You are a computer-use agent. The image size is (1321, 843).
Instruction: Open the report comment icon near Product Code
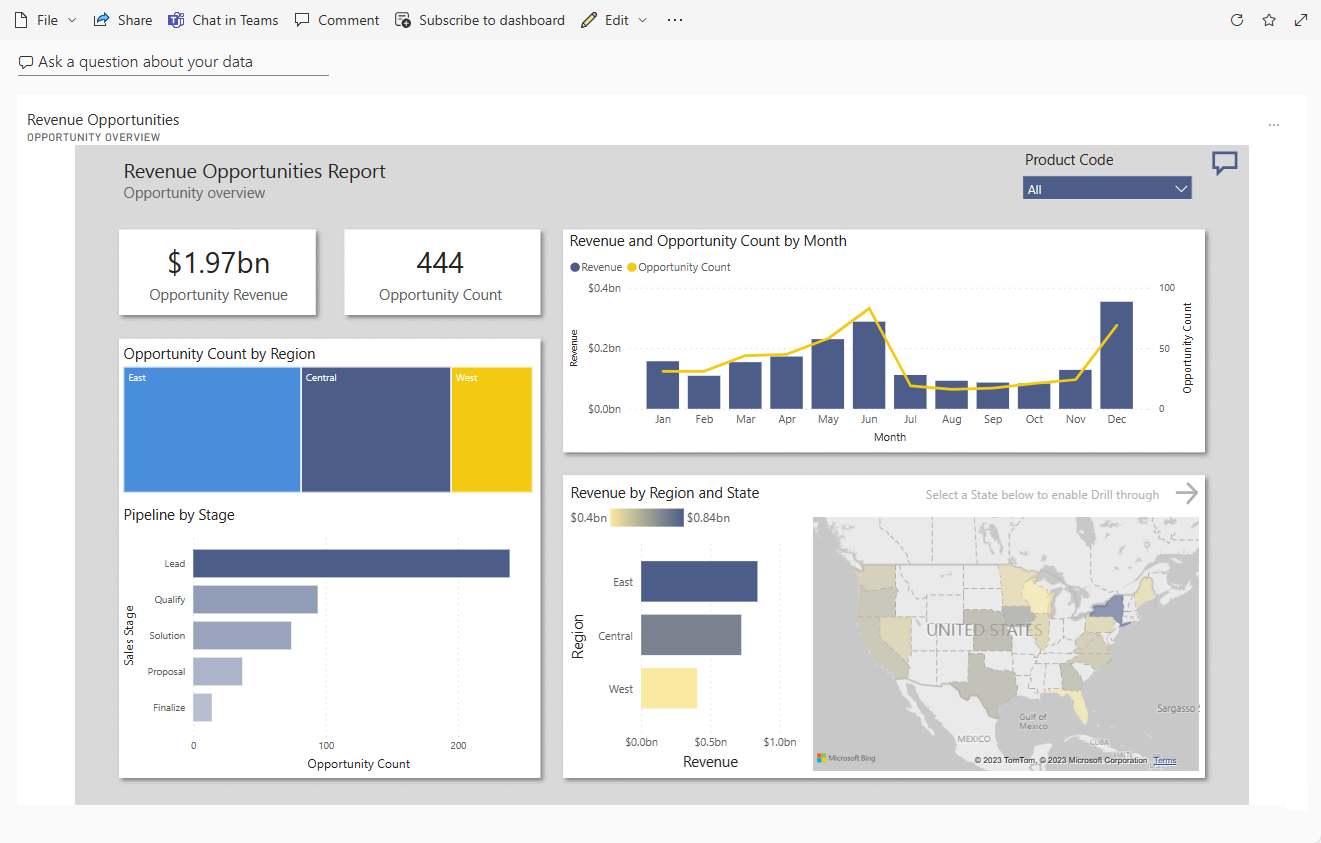(x=1224, y=163)
